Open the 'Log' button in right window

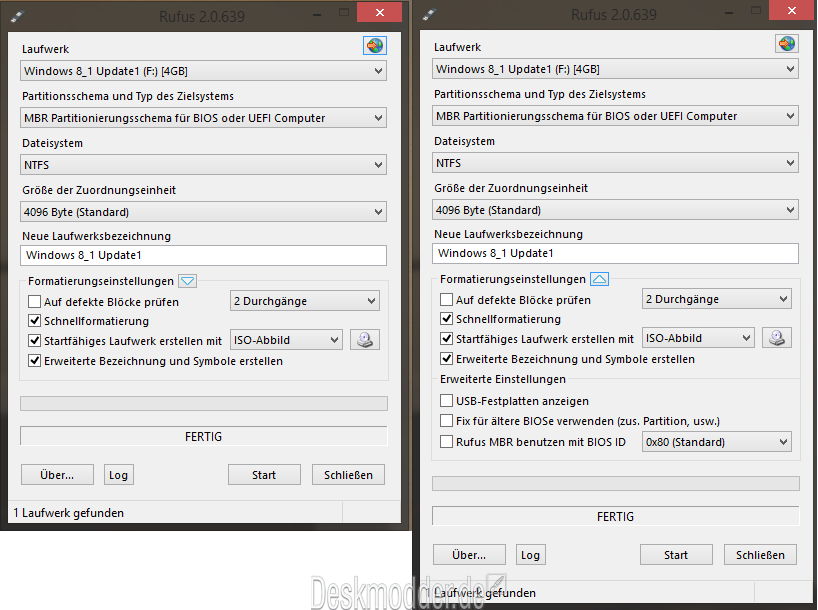click(x=531, y=555)
